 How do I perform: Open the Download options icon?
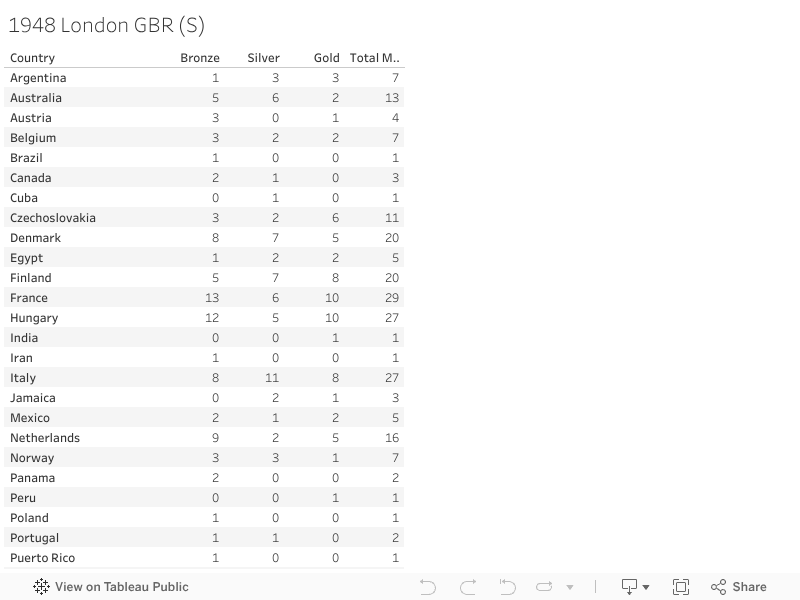click(635, 587)
